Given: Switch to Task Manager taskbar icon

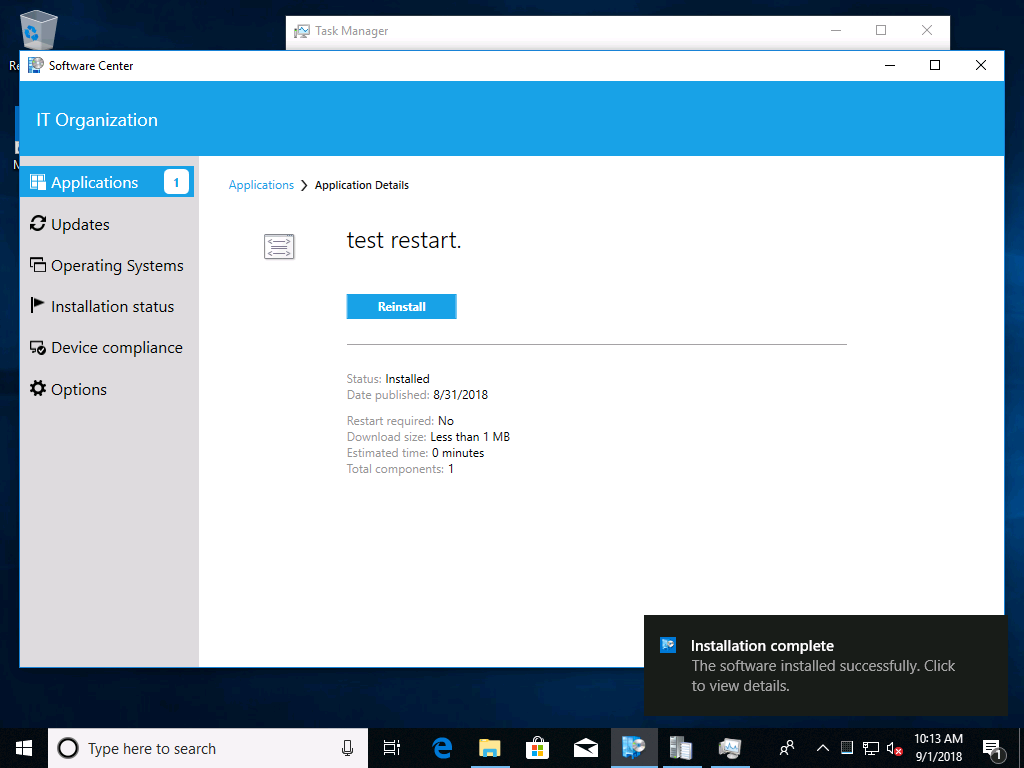Looking at the screenshot, I should point(729,748).
